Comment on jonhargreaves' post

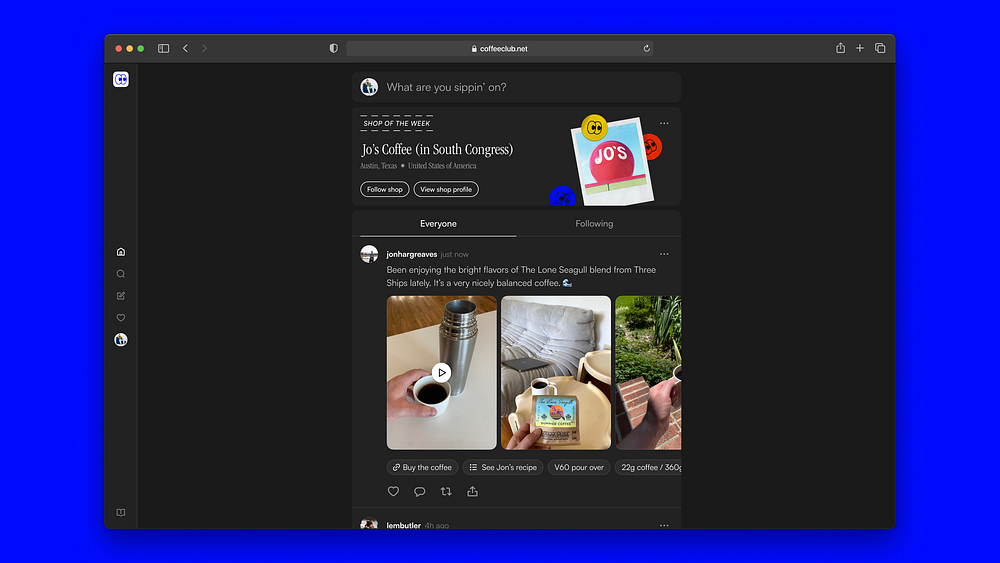pos(420,492)
